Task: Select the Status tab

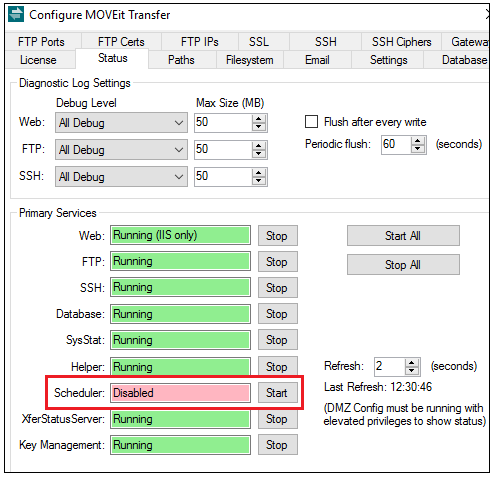Action: click(x=113, y=58)
